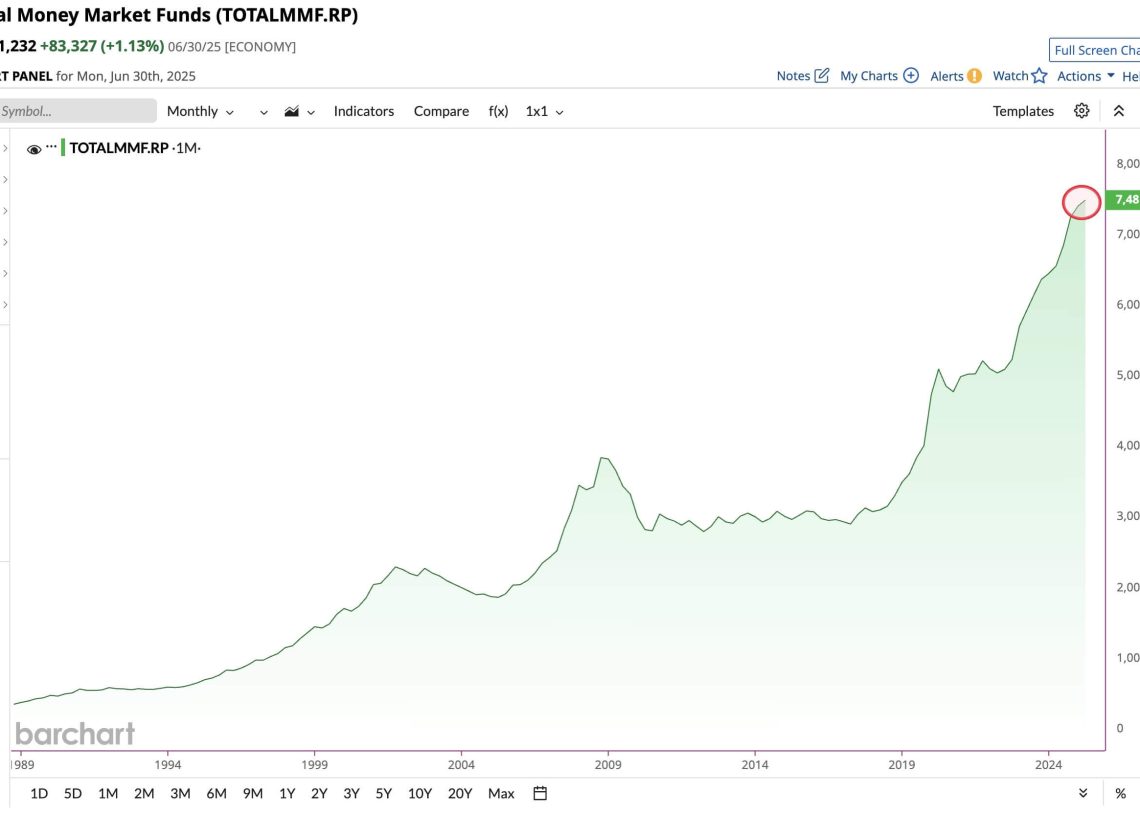Viewport: 1140px width, 815px height.
Task: Collapse the toolbar with double chevron up
Action: (1119, 111)
